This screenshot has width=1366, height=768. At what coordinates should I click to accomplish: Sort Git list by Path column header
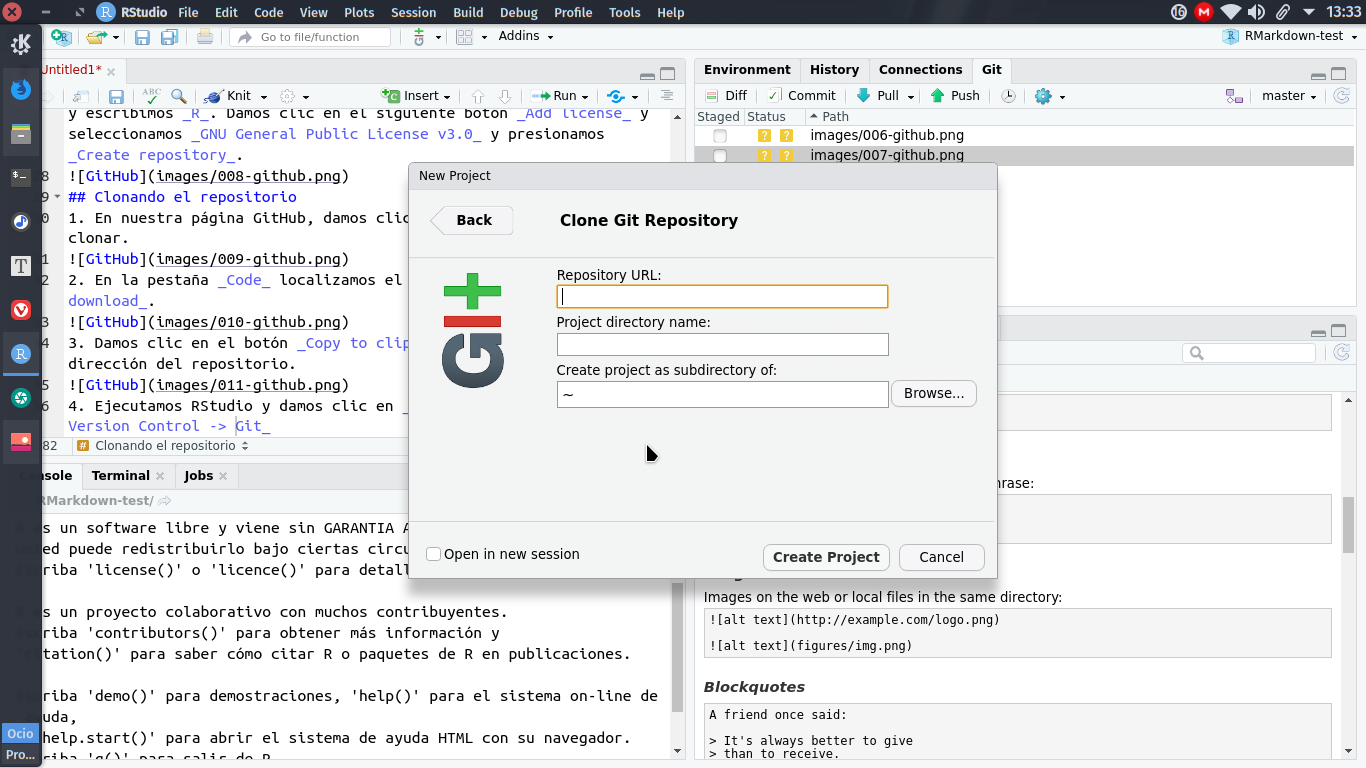(x=1079, y=117)
